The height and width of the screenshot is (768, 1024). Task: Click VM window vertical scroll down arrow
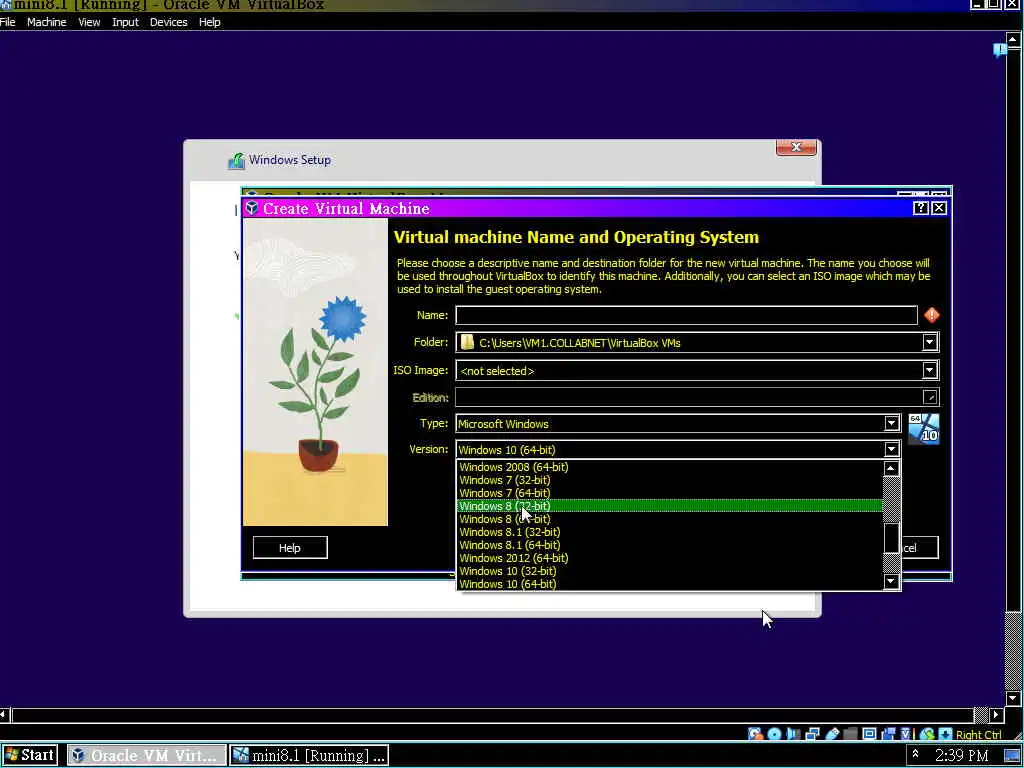click(1012, 698)
